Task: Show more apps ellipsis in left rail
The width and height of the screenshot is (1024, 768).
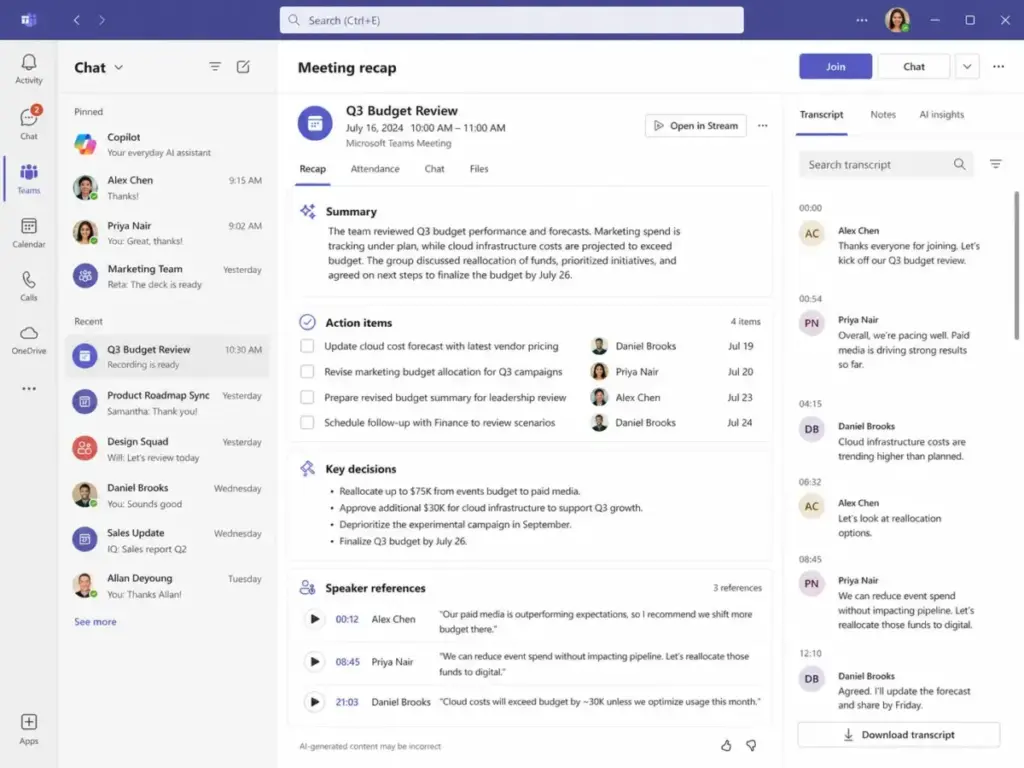Action: 29,389
